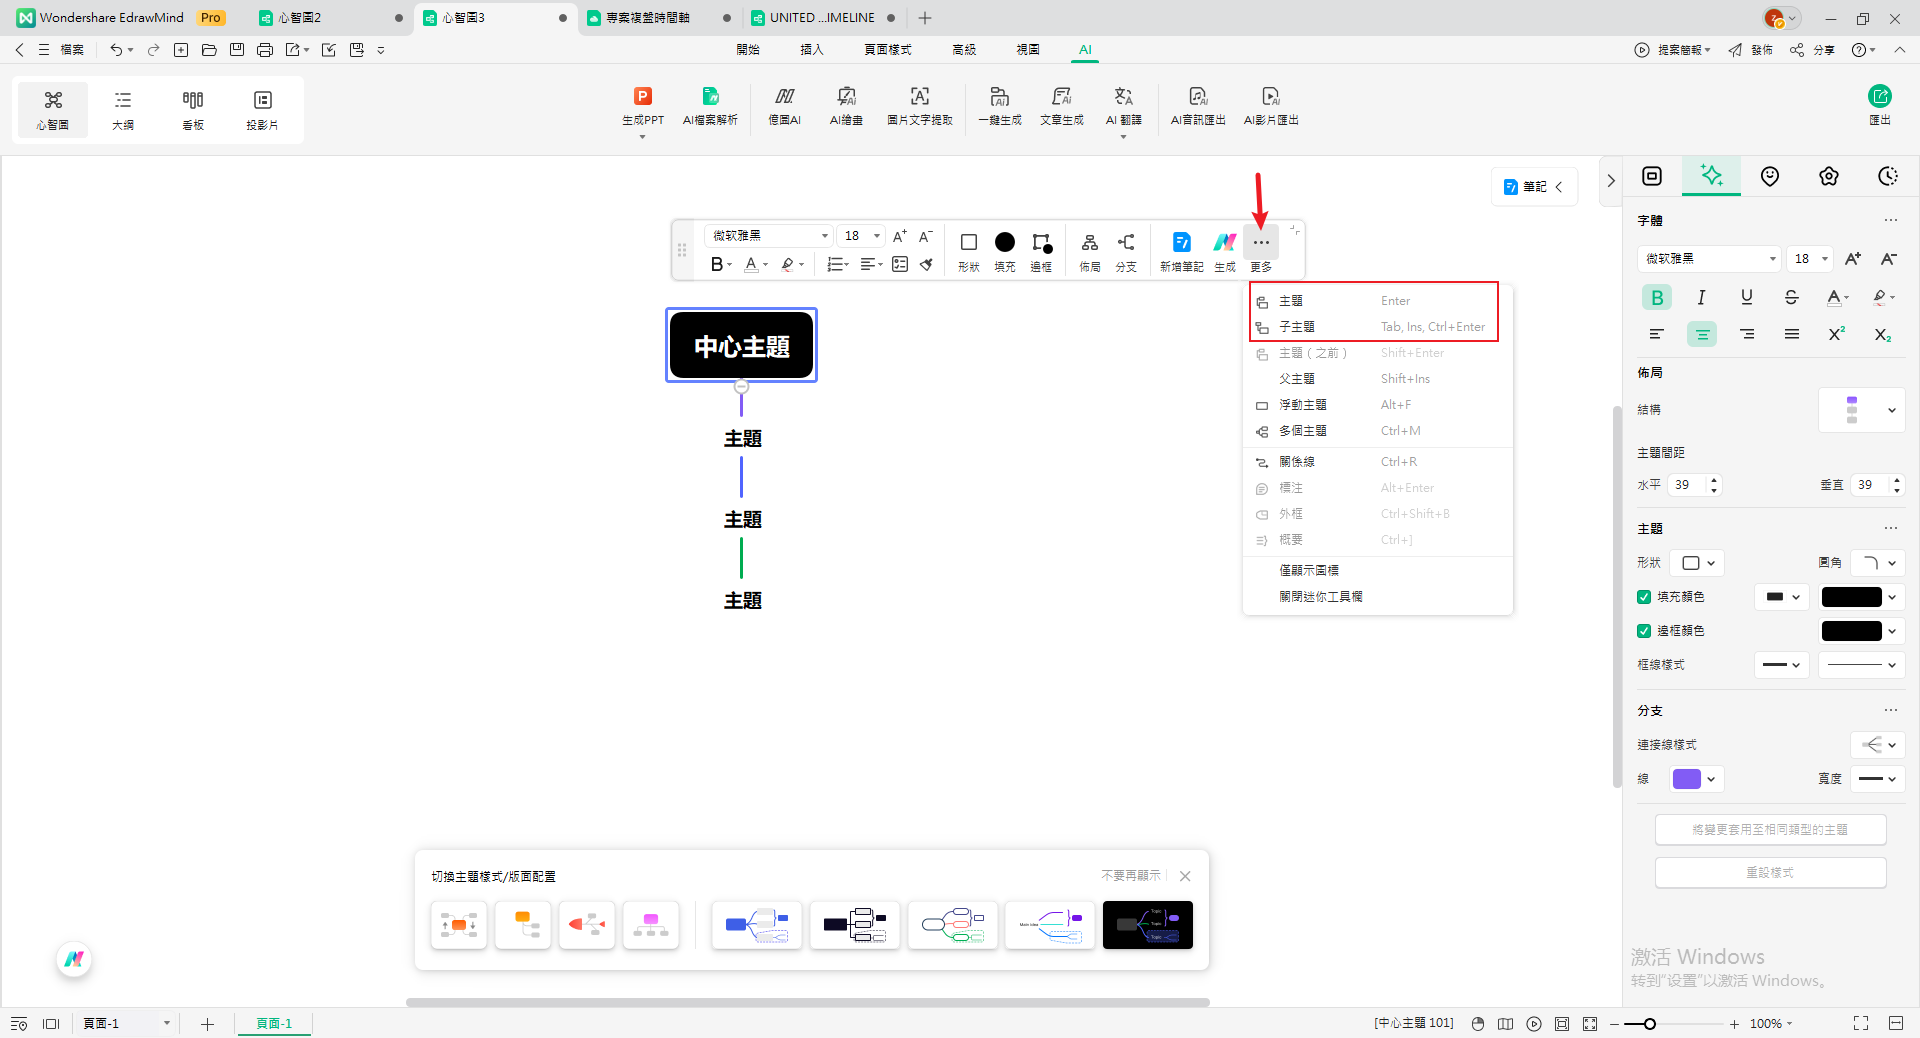Toggle italic in the font panel

(x=1701, y=297)
